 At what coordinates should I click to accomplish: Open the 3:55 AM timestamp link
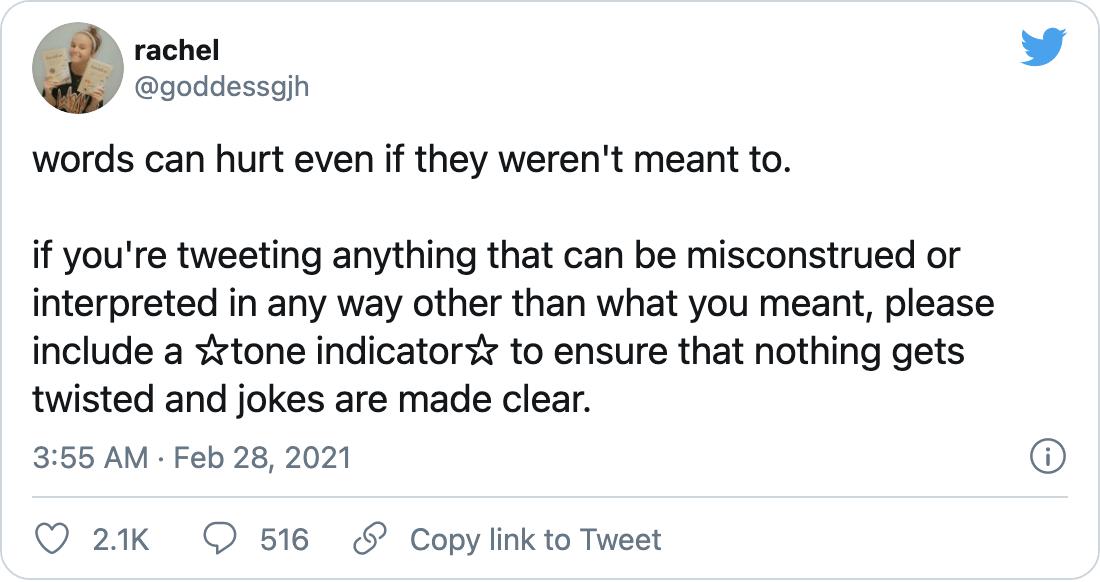point(90,458)
